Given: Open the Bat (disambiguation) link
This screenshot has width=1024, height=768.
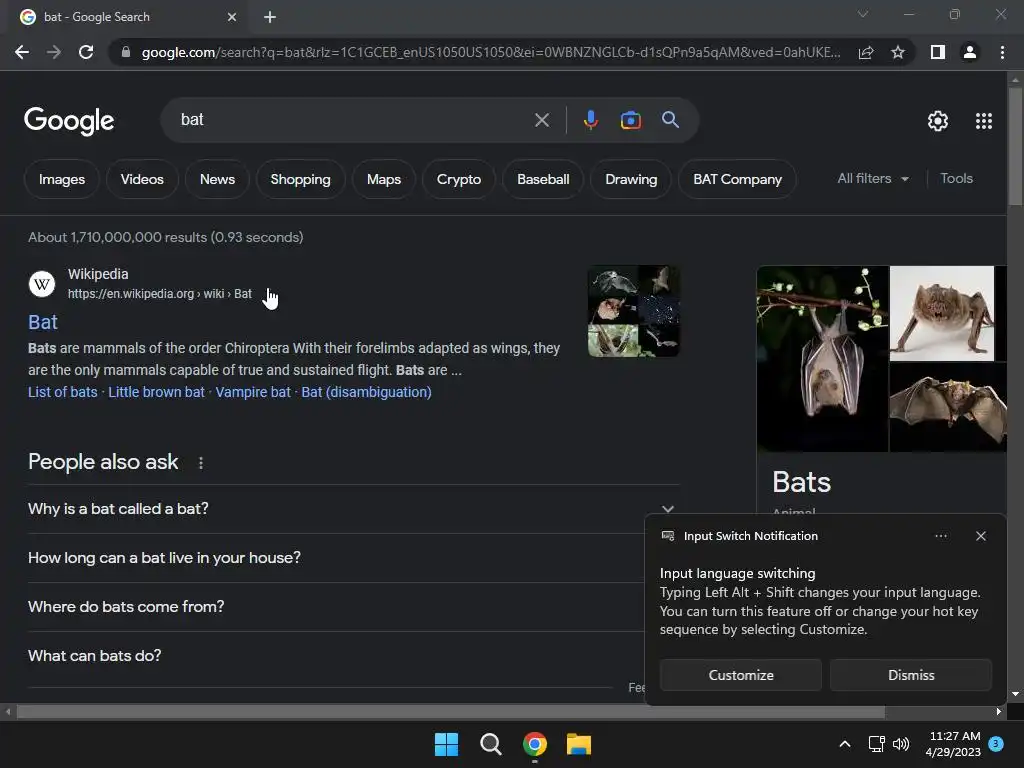Looking at the screenshot, I should coord(366,392).
